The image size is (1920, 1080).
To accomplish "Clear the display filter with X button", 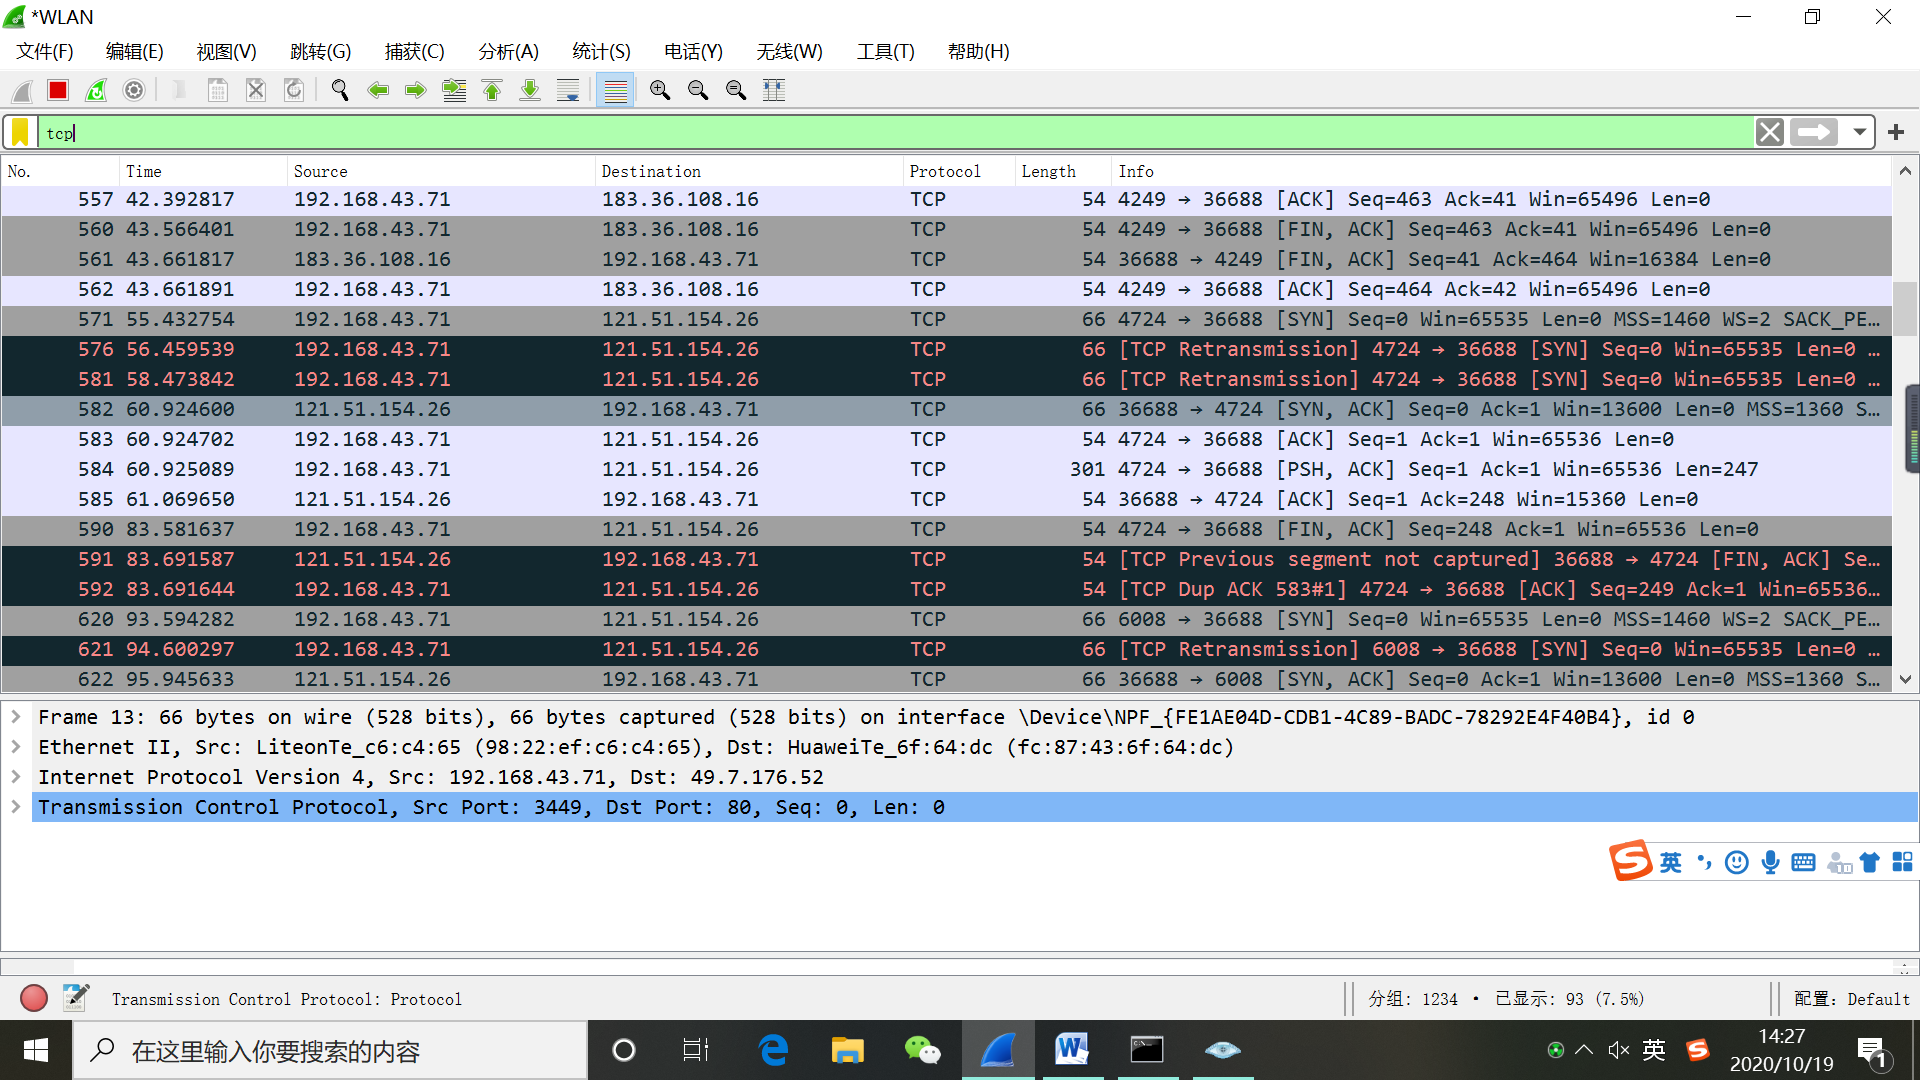I will point(1769,132).
